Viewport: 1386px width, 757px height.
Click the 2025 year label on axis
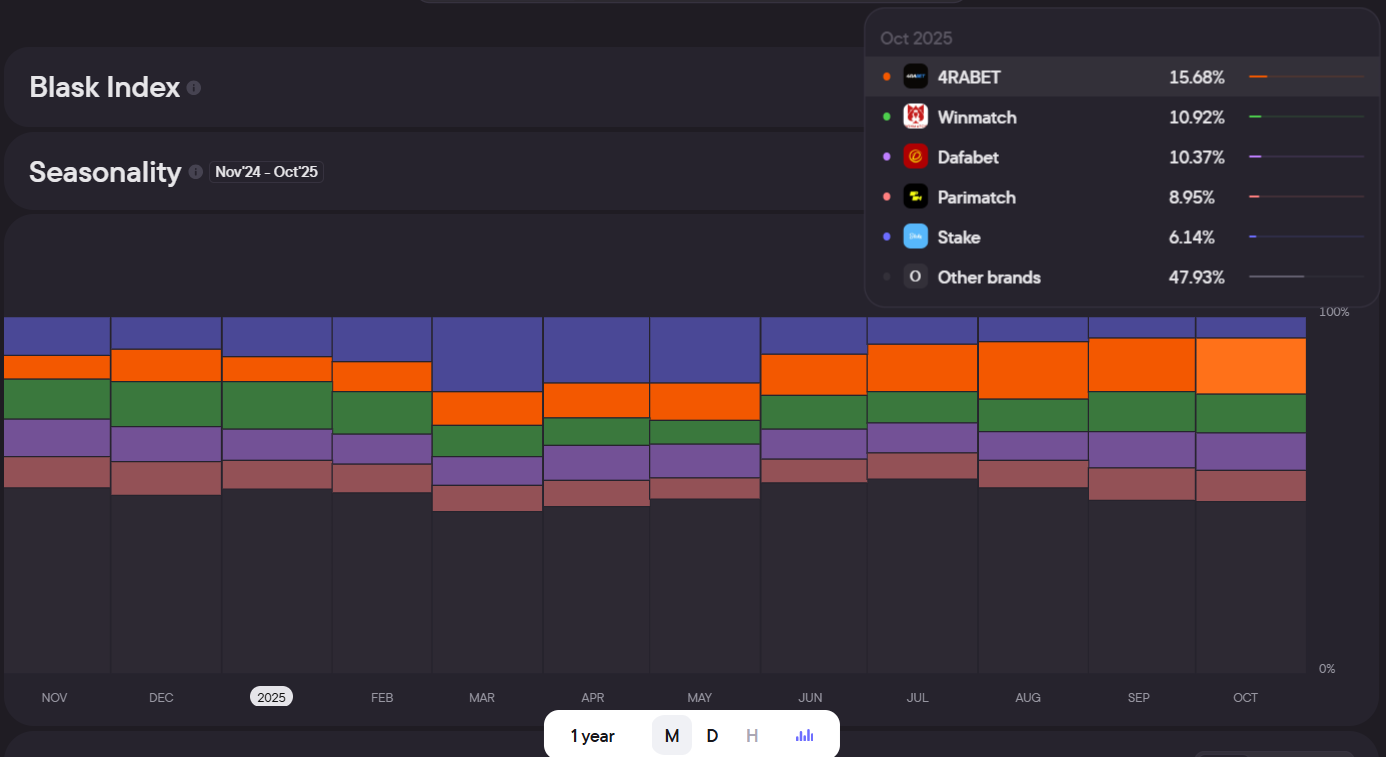click(271, 697)
